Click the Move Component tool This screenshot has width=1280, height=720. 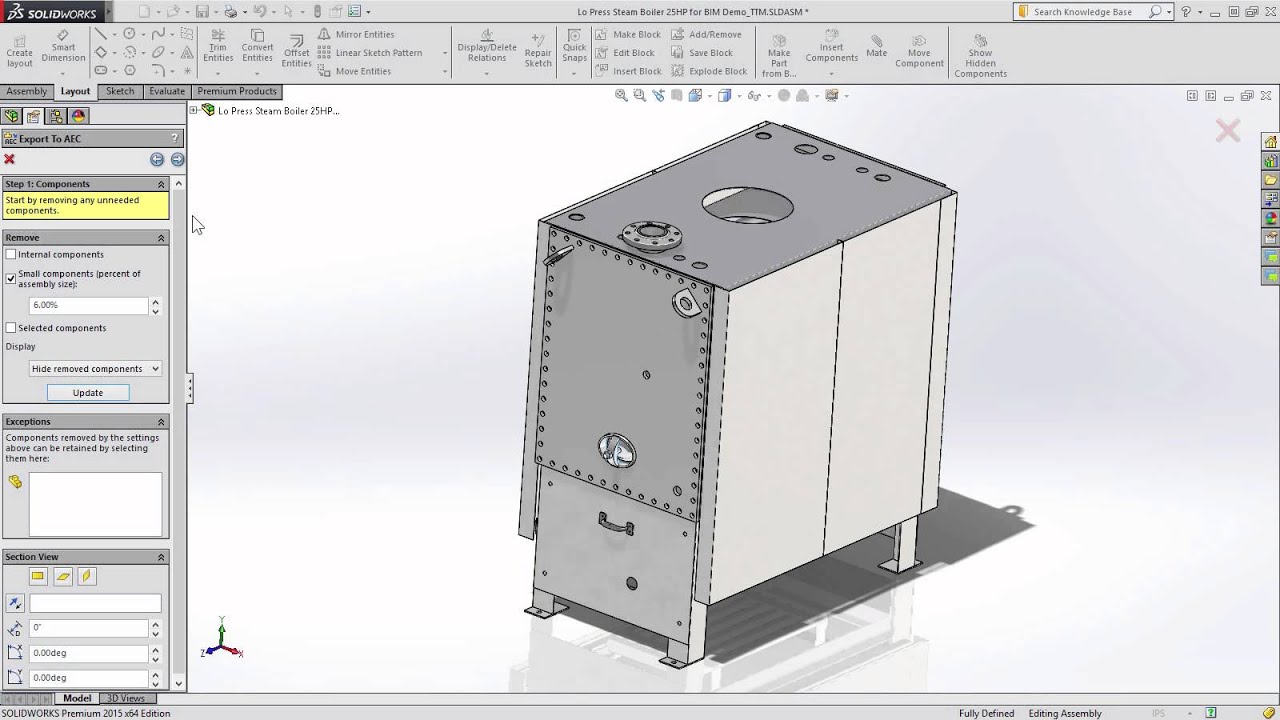[x=919, y=52]
